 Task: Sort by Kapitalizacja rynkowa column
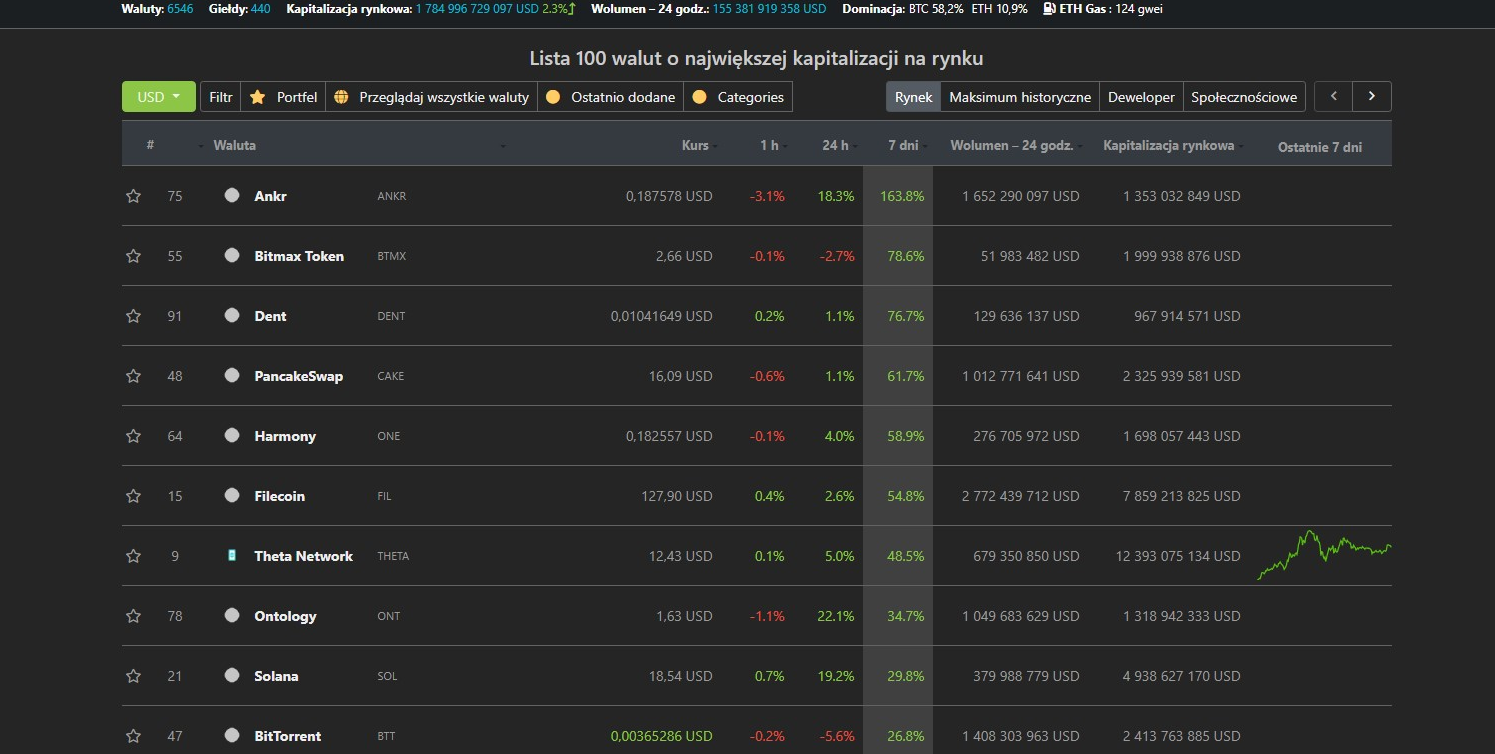click(x=1168, y=145)
